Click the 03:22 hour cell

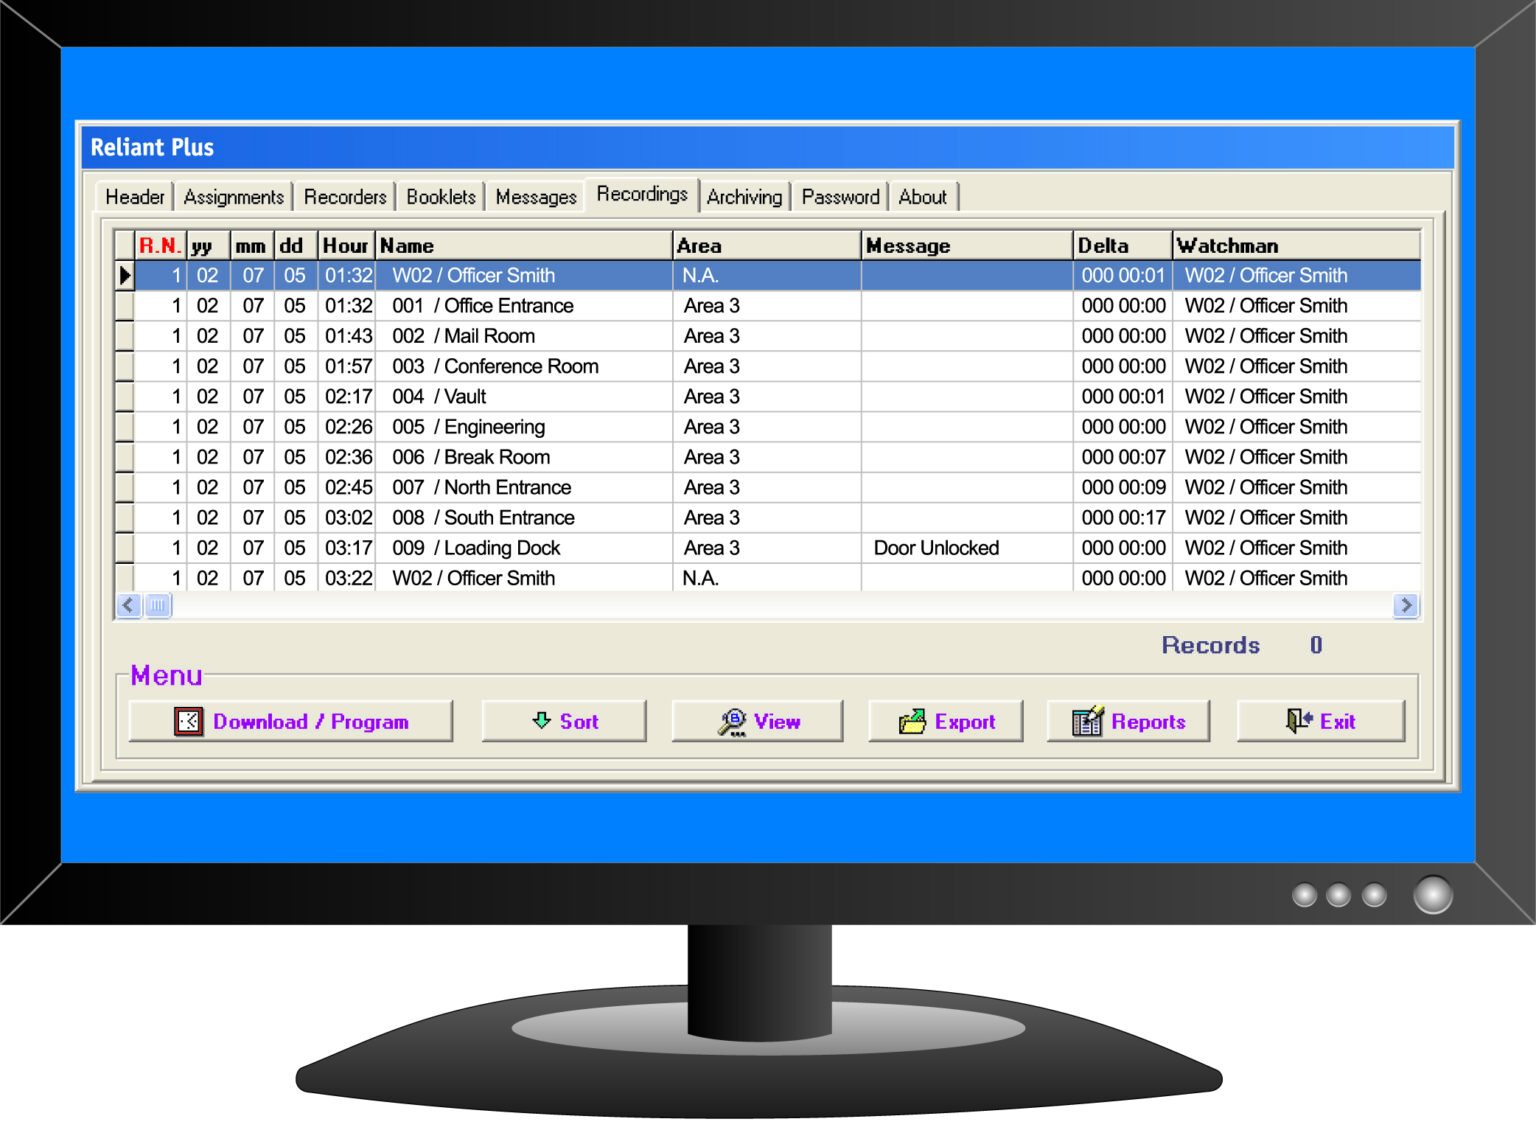(347, 578)
